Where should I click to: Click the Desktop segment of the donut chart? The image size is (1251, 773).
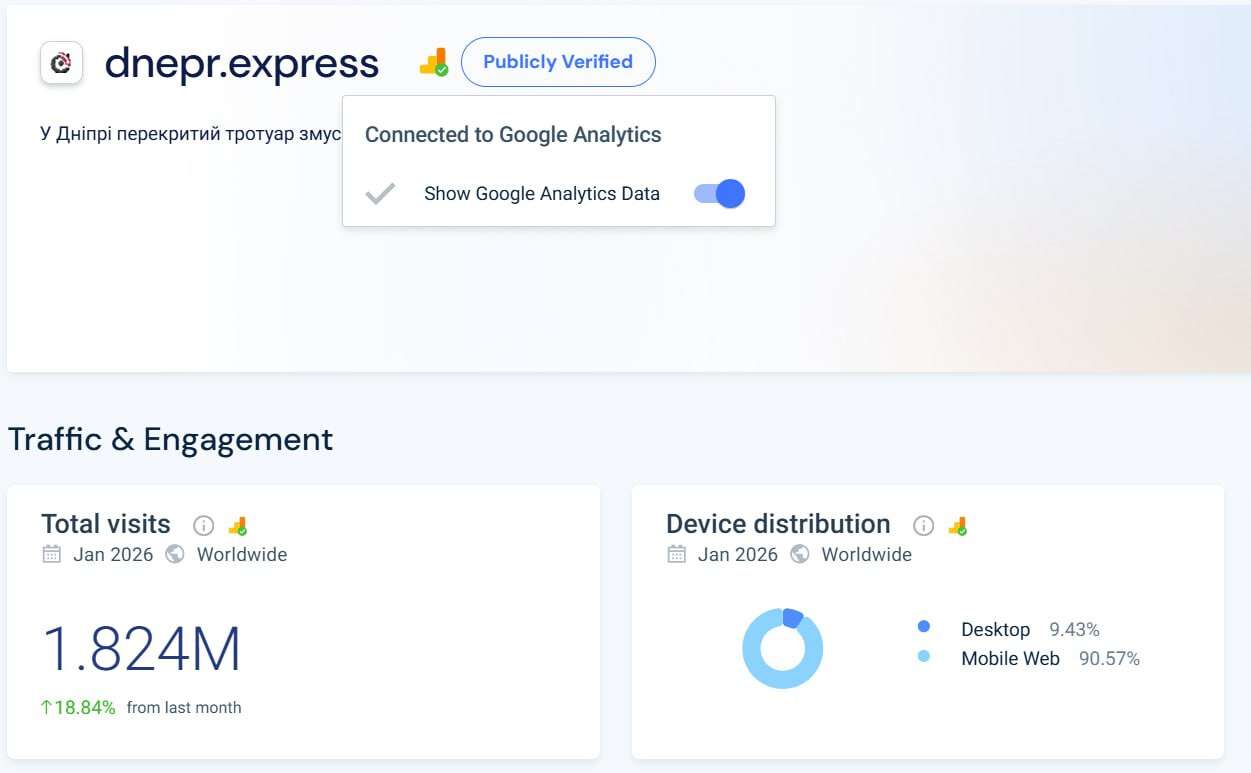coord(792,618)
